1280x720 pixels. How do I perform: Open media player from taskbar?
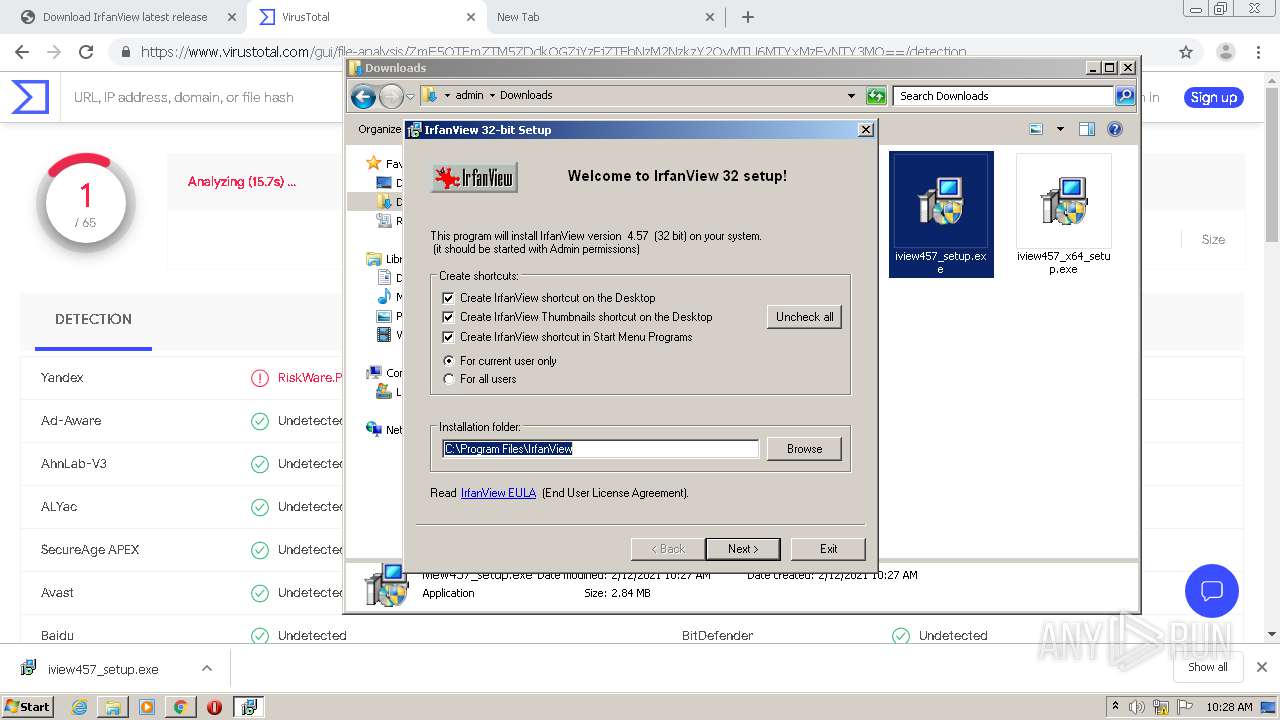(x=147, y=707)
